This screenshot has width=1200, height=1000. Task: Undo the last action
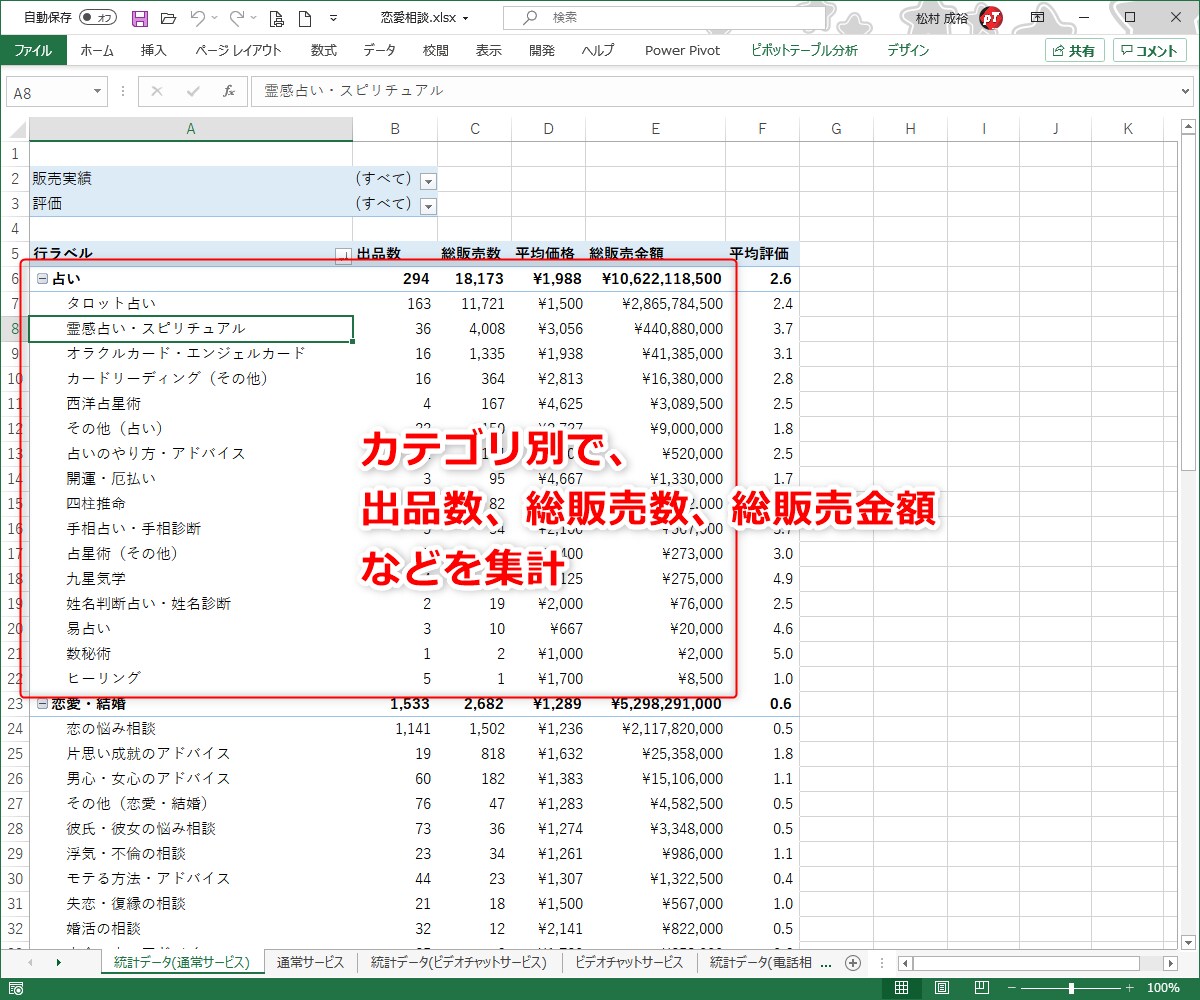tap(197, 18)
